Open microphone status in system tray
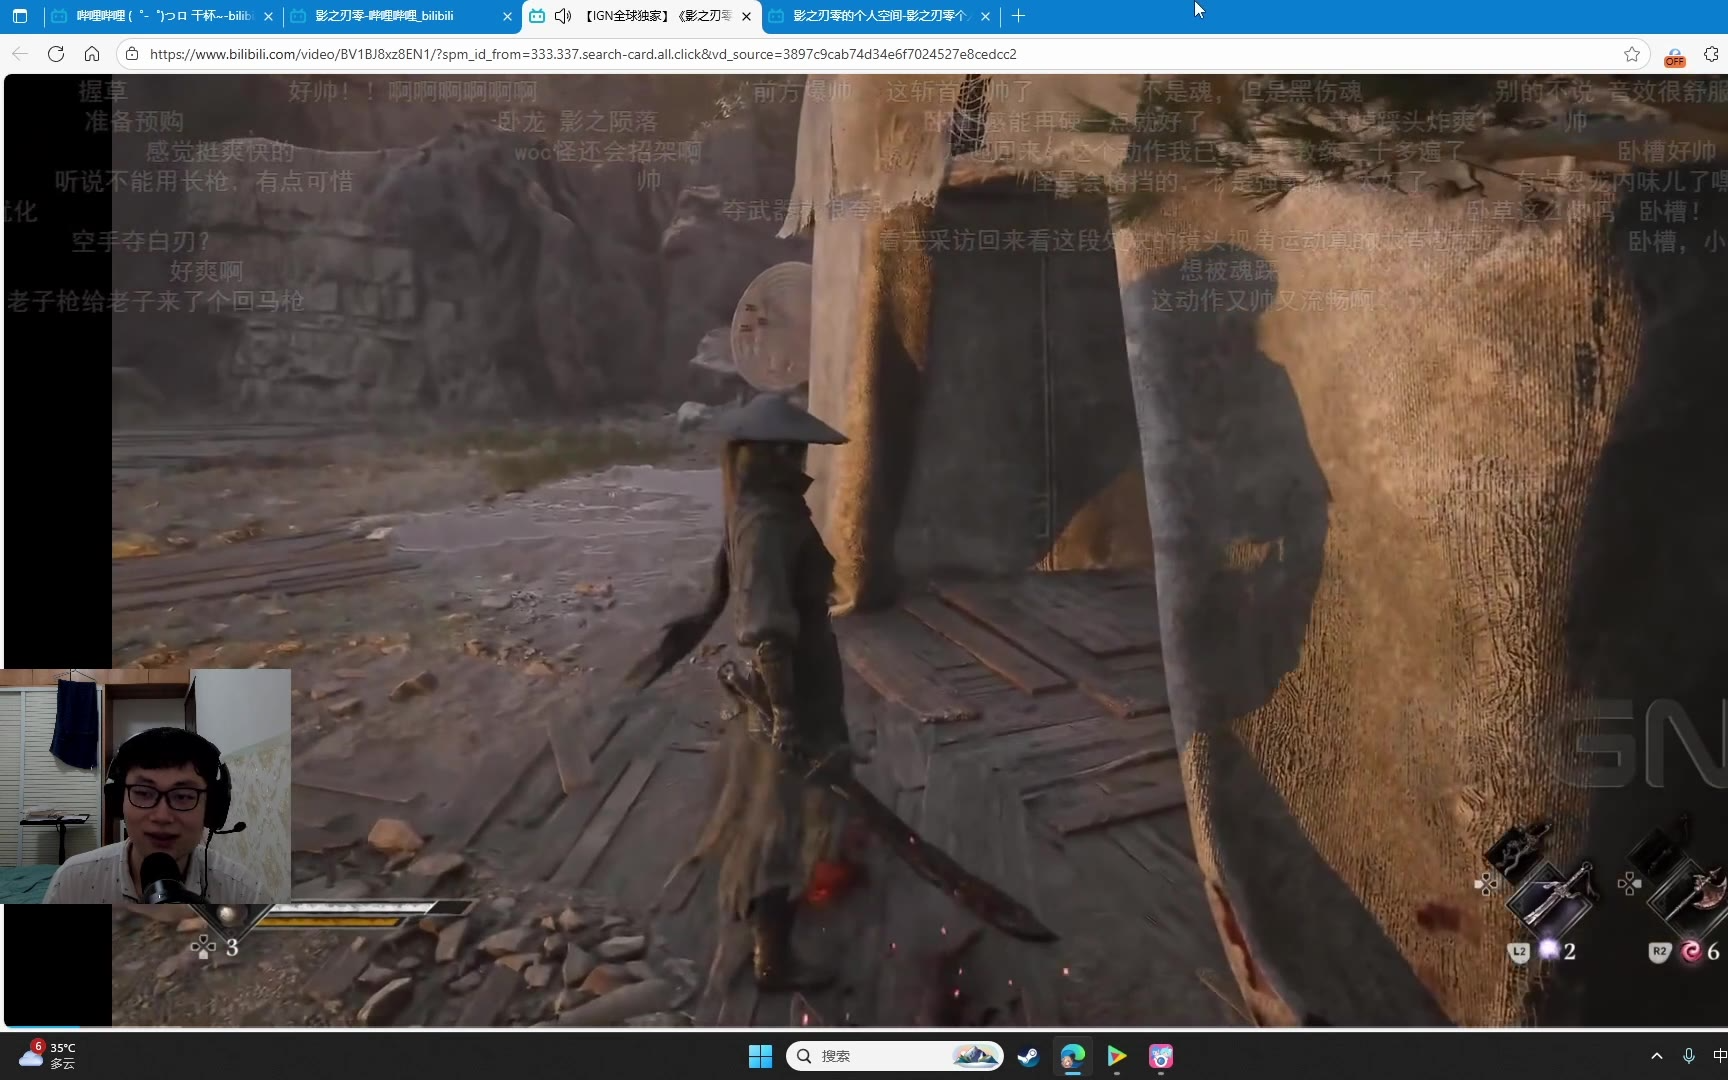Screen dimensions: 1728x1080 pos(1689,1056)
